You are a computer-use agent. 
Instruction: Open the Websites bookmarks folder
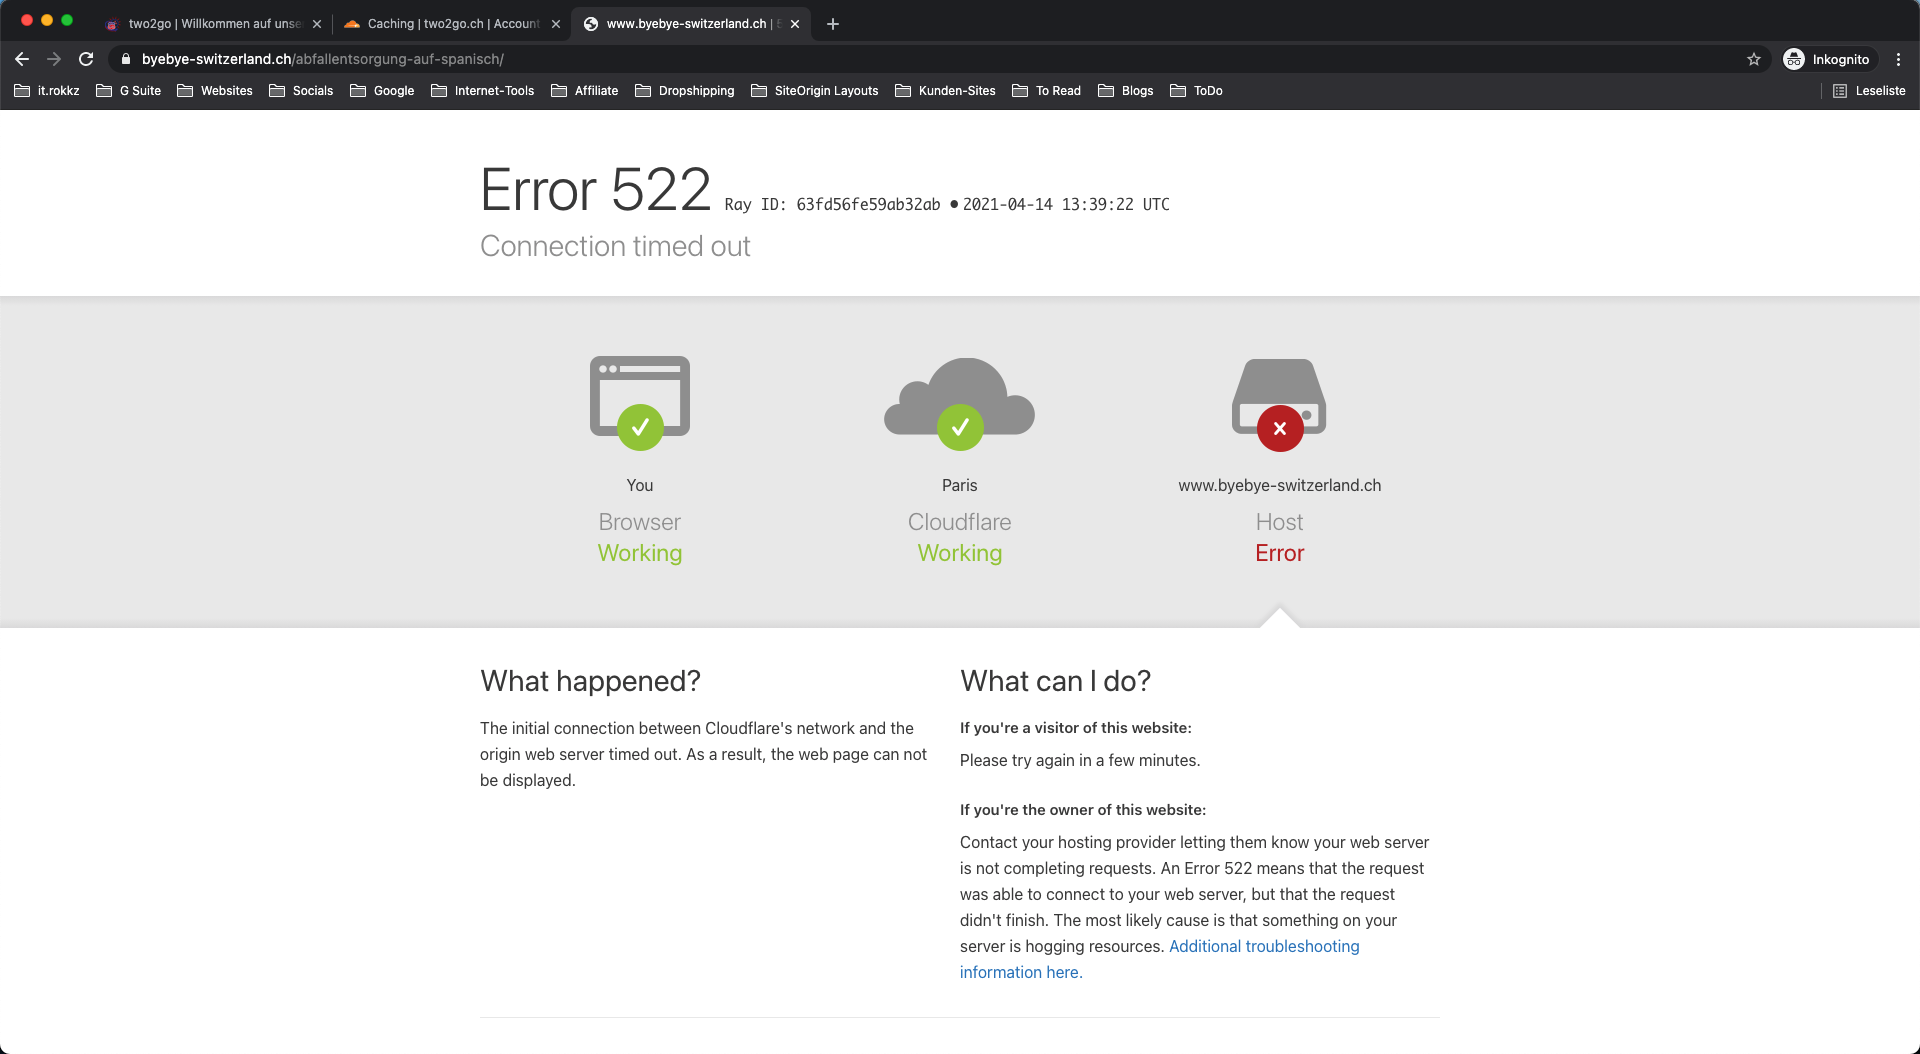[215, 91]
